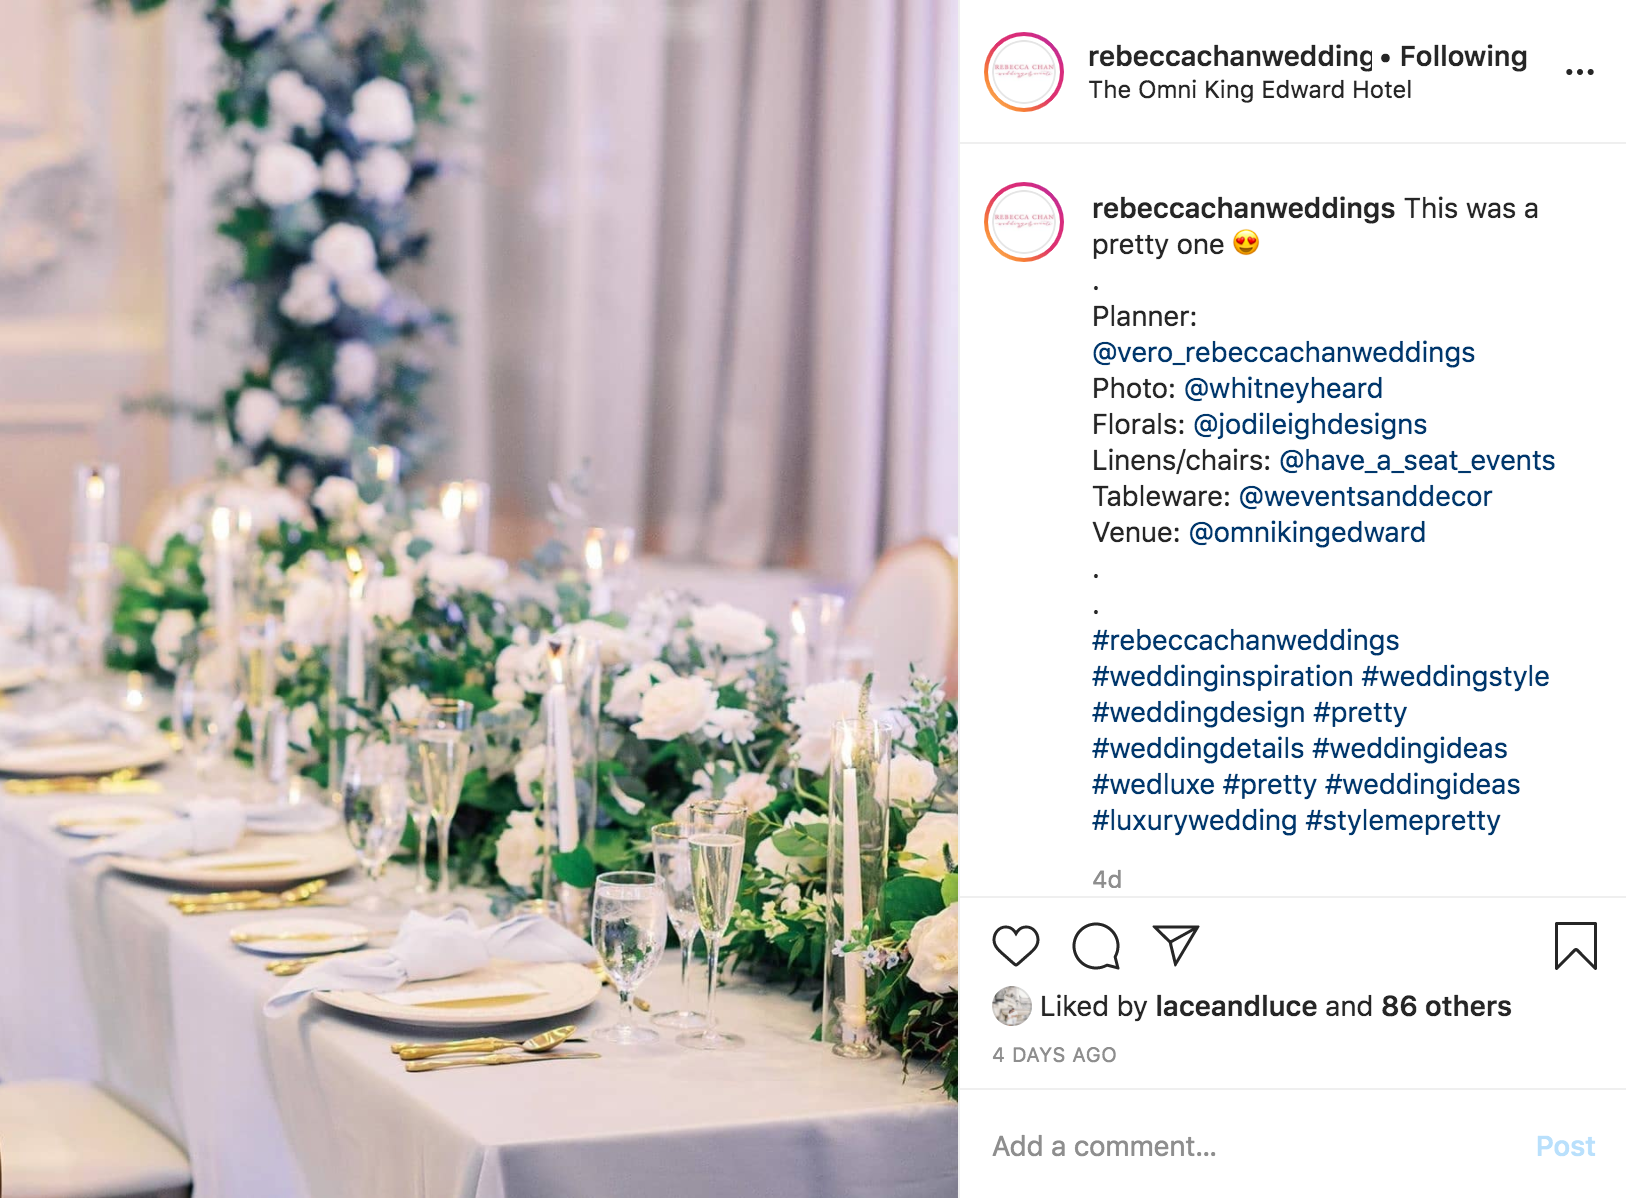This screenshot has width=1626, height=1198.
Task: Open comments via the speech bubble icon
Action: click(1096, 946)
